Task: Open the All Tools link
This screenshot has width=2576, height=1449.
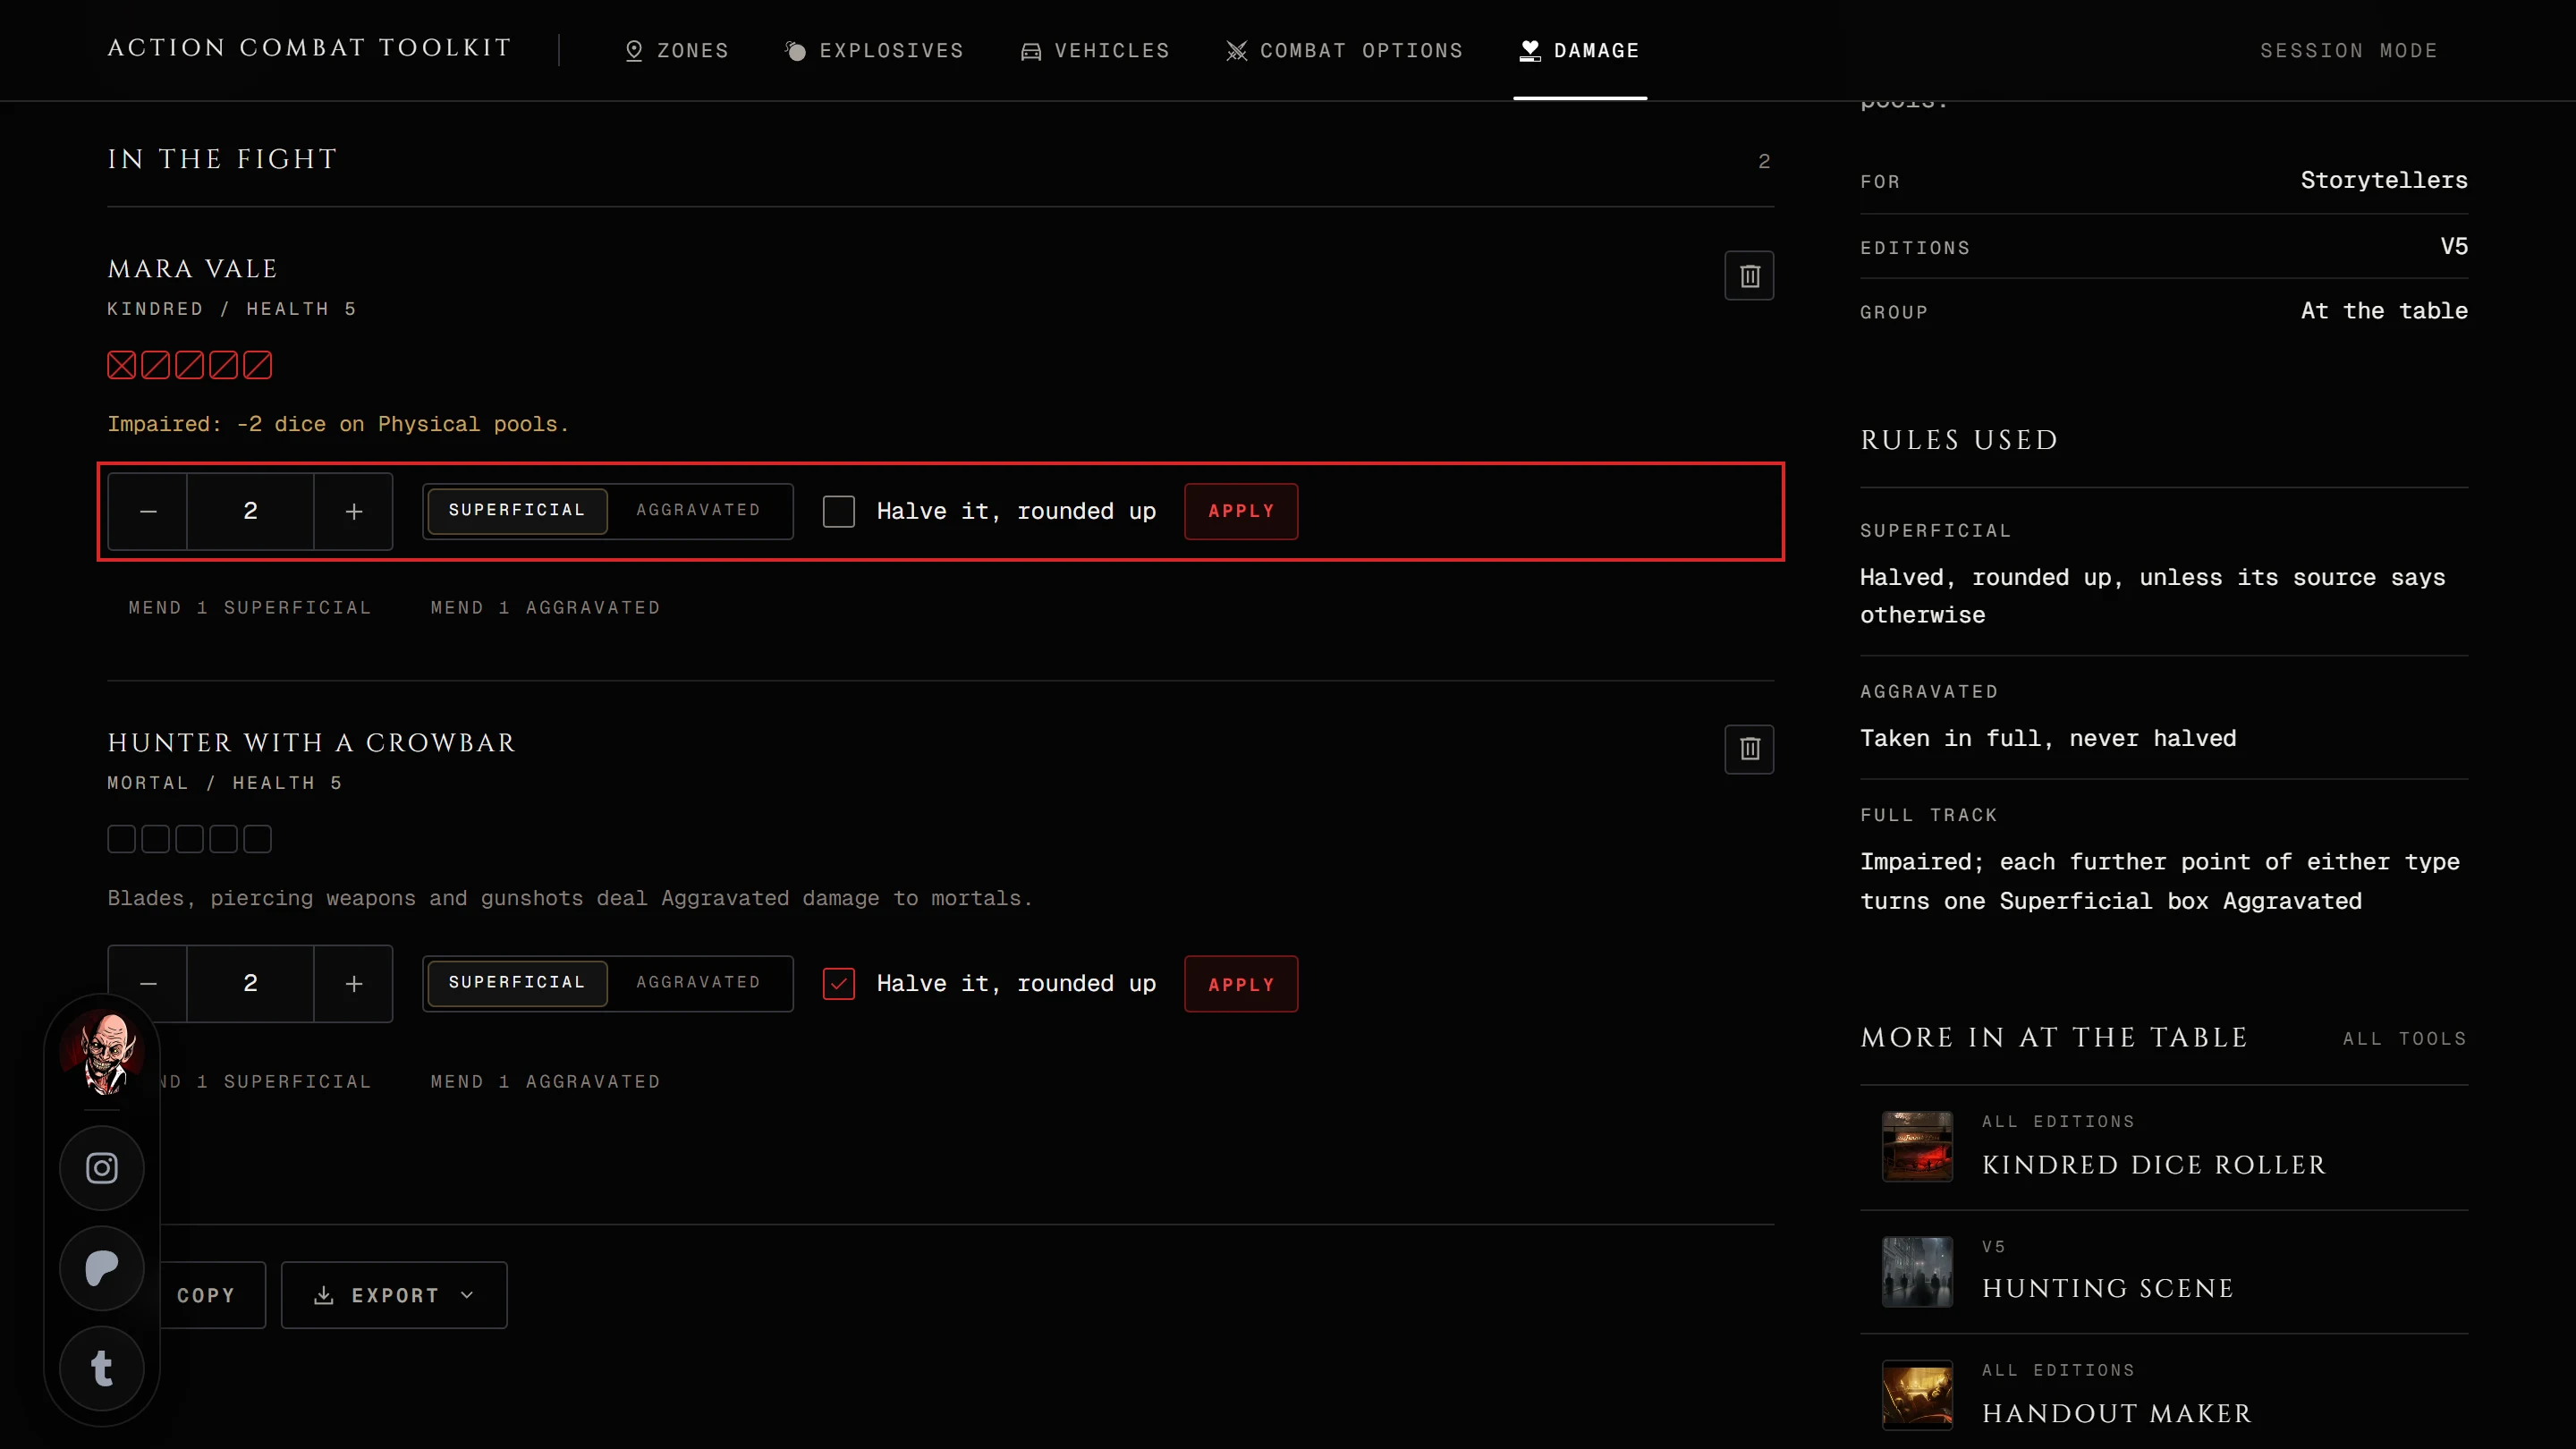Action: click(x=2404, y=1039)
